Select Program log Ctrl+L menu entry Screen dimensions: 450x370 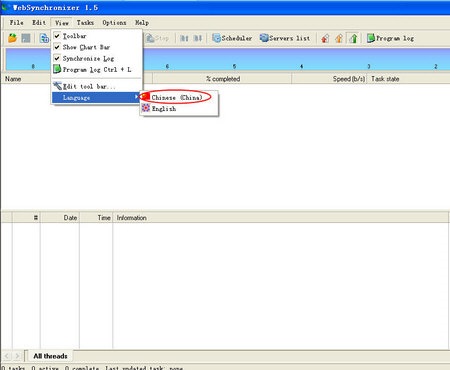(97, 69)
